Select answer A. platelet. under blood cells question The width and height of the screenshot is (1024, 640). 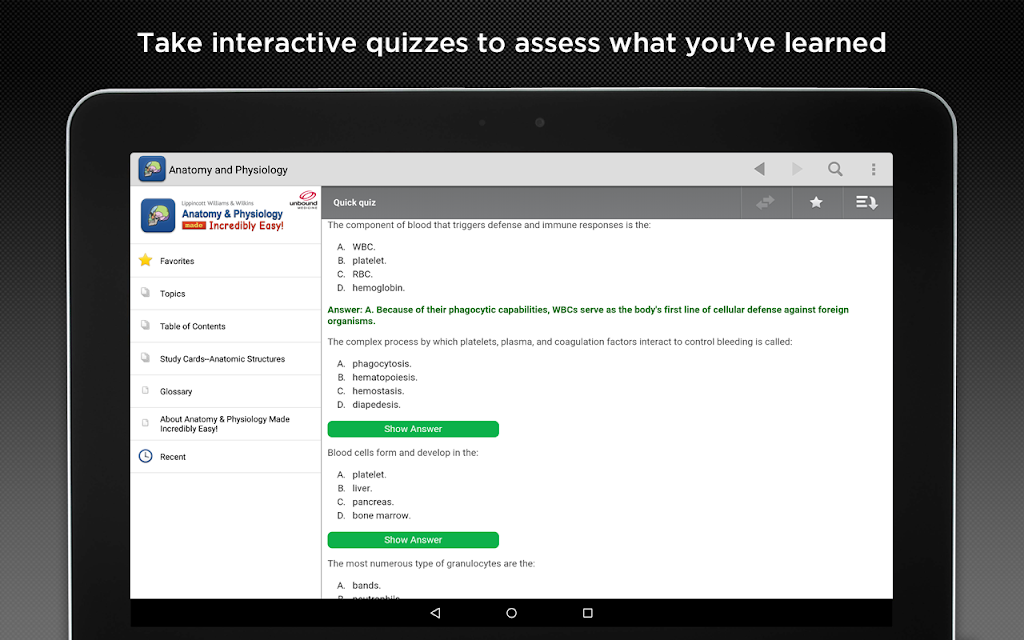(x=362, y=475)
